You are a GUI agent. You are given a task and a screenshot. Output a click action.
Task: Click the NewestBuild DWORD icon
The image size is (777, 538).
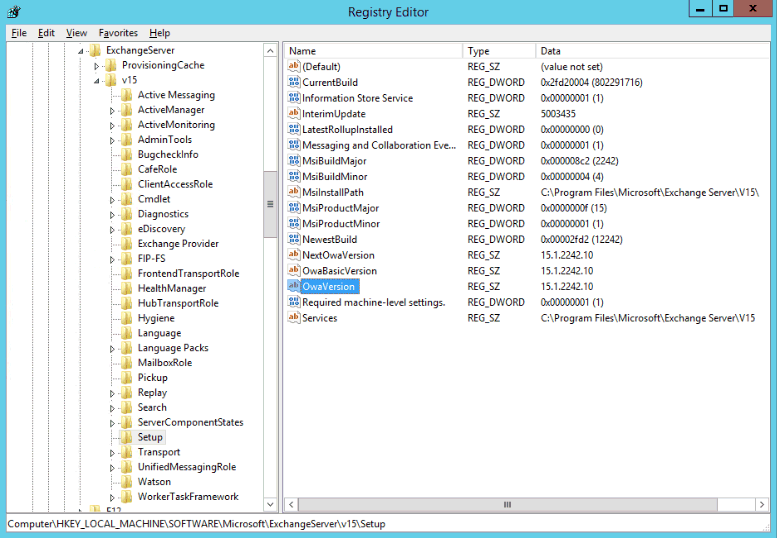pos(294,239)
